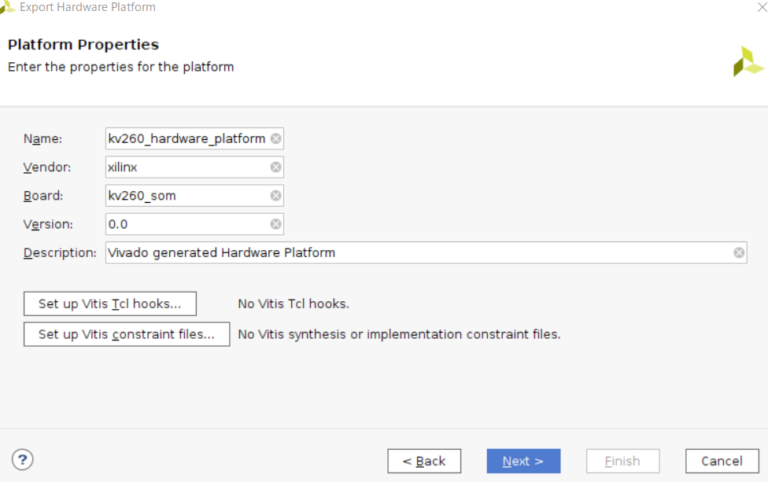This screenshot has width=768, height=482.
Task: Click into the Vendor field showing xilinx
Action: (x=185, y=167)
